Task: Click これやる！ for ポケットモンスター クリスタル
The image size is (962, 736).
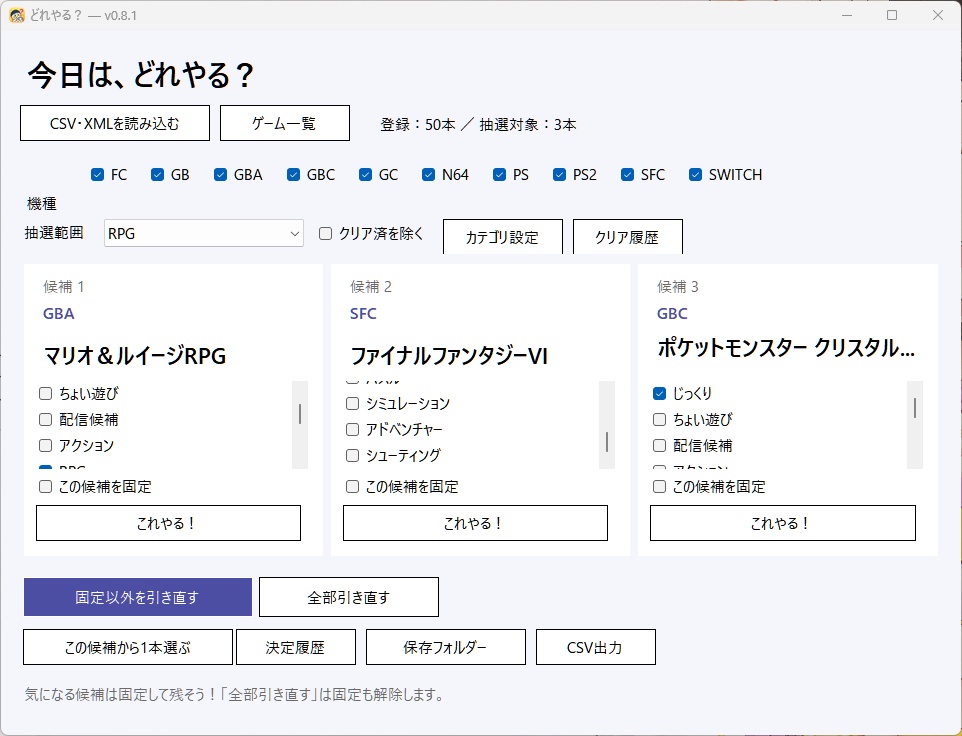Action: click(783, 523)
